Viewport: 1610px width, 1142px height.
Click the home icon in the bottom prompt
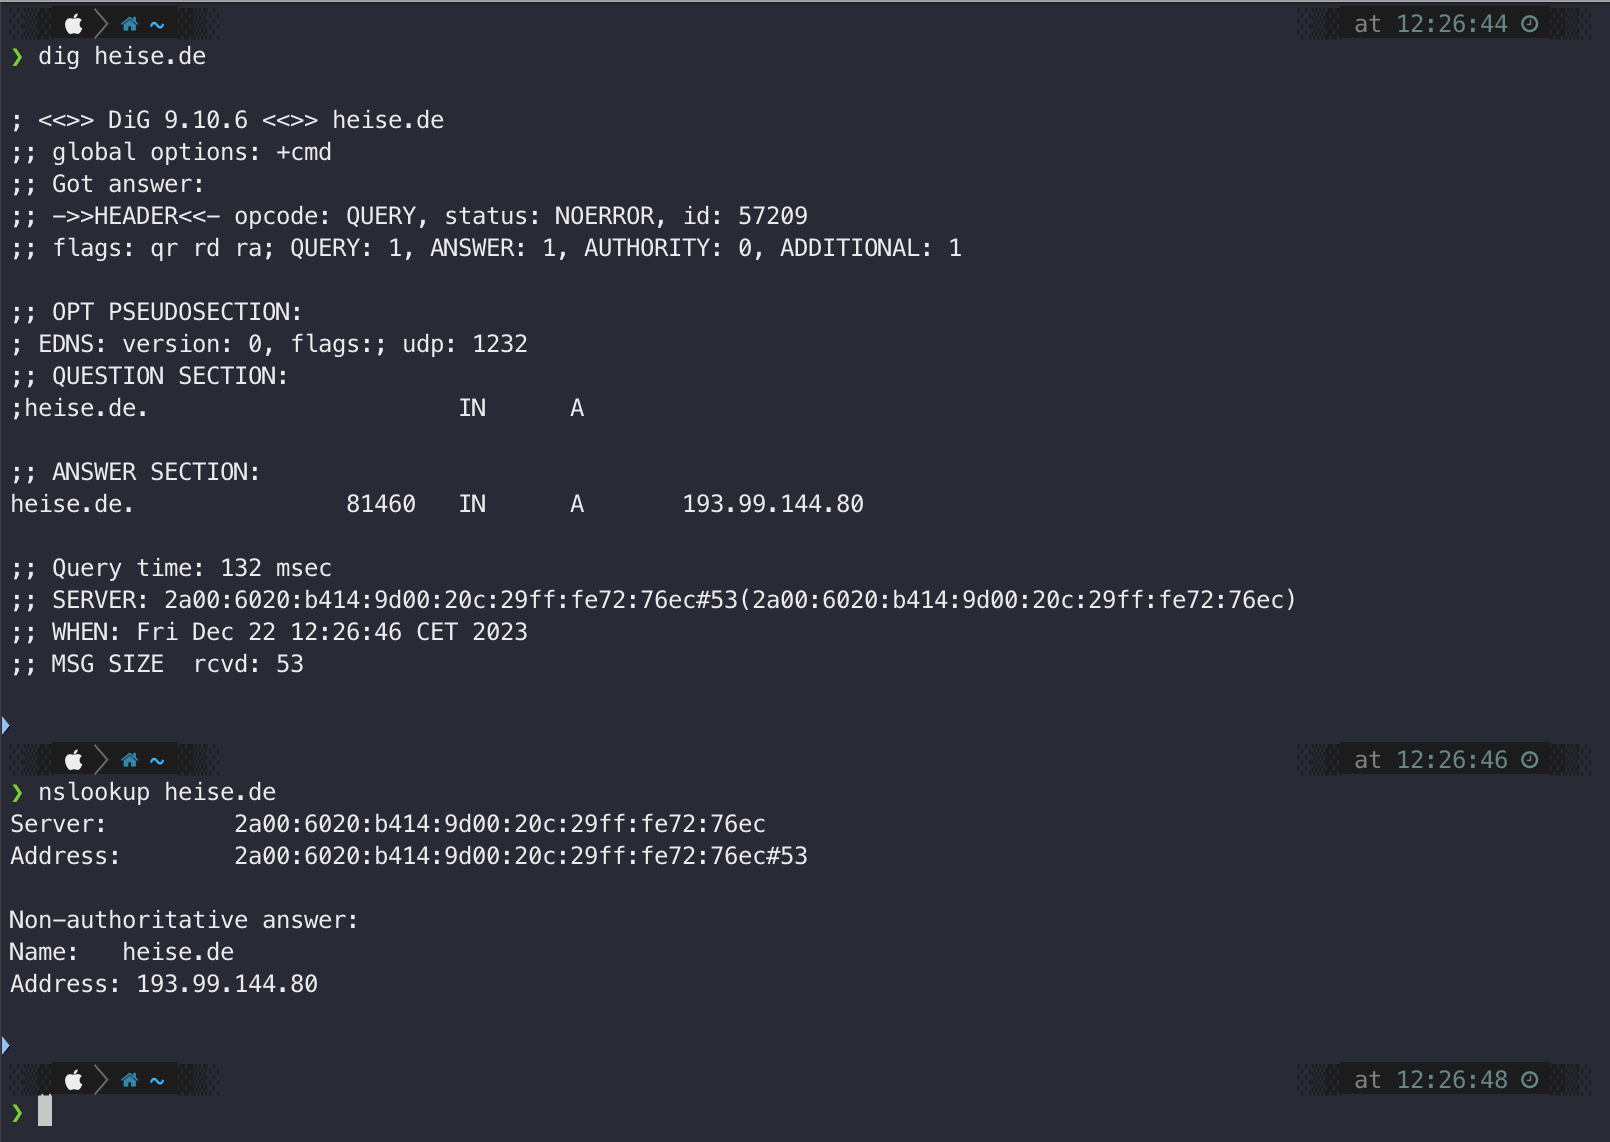[x=129, y=1080]
